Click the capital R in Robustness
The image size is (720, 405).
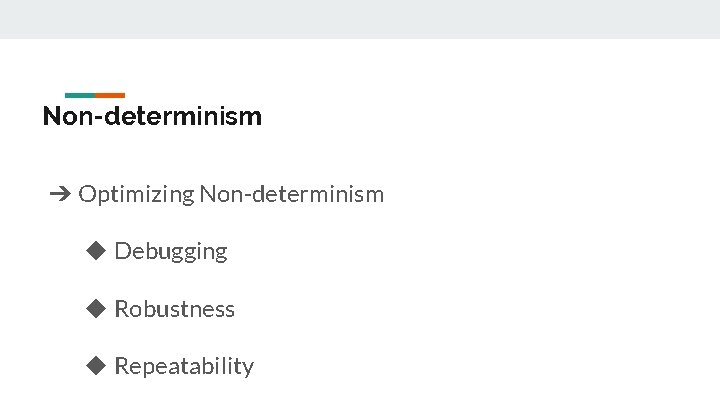[x=121, y=309]
